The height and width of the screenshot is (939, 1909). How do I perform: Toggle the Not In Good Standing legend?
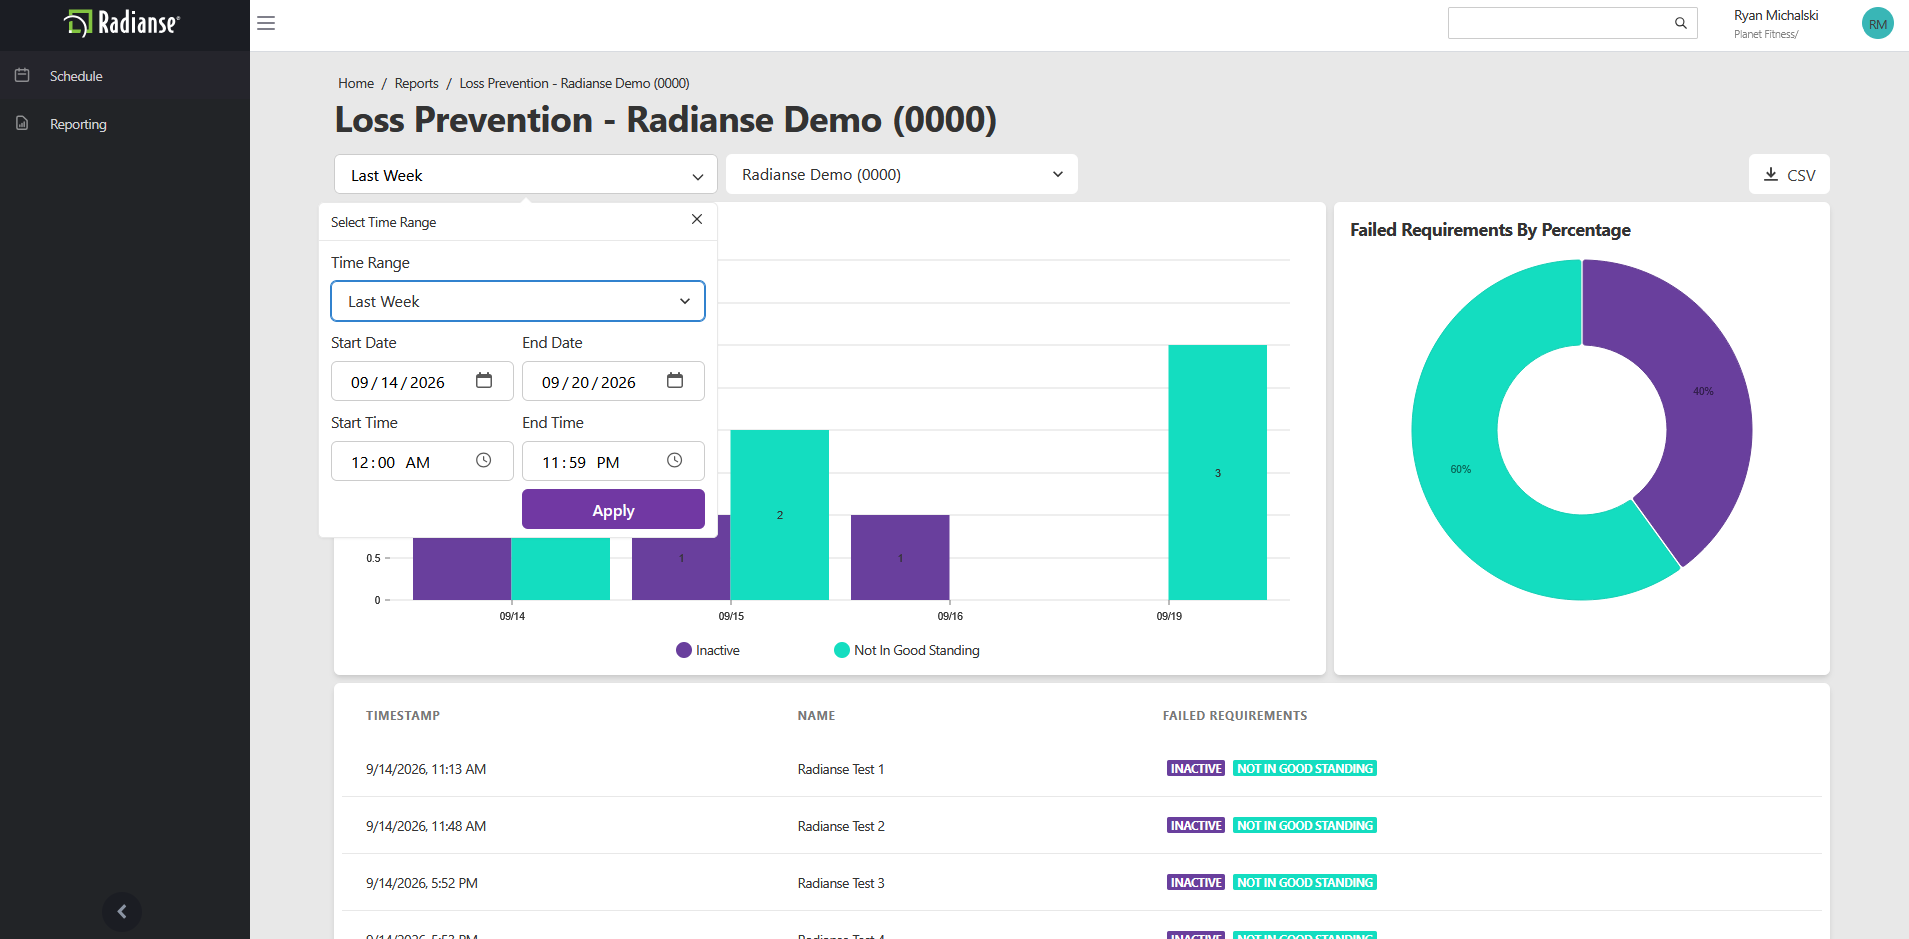click(x=907, y=650)
